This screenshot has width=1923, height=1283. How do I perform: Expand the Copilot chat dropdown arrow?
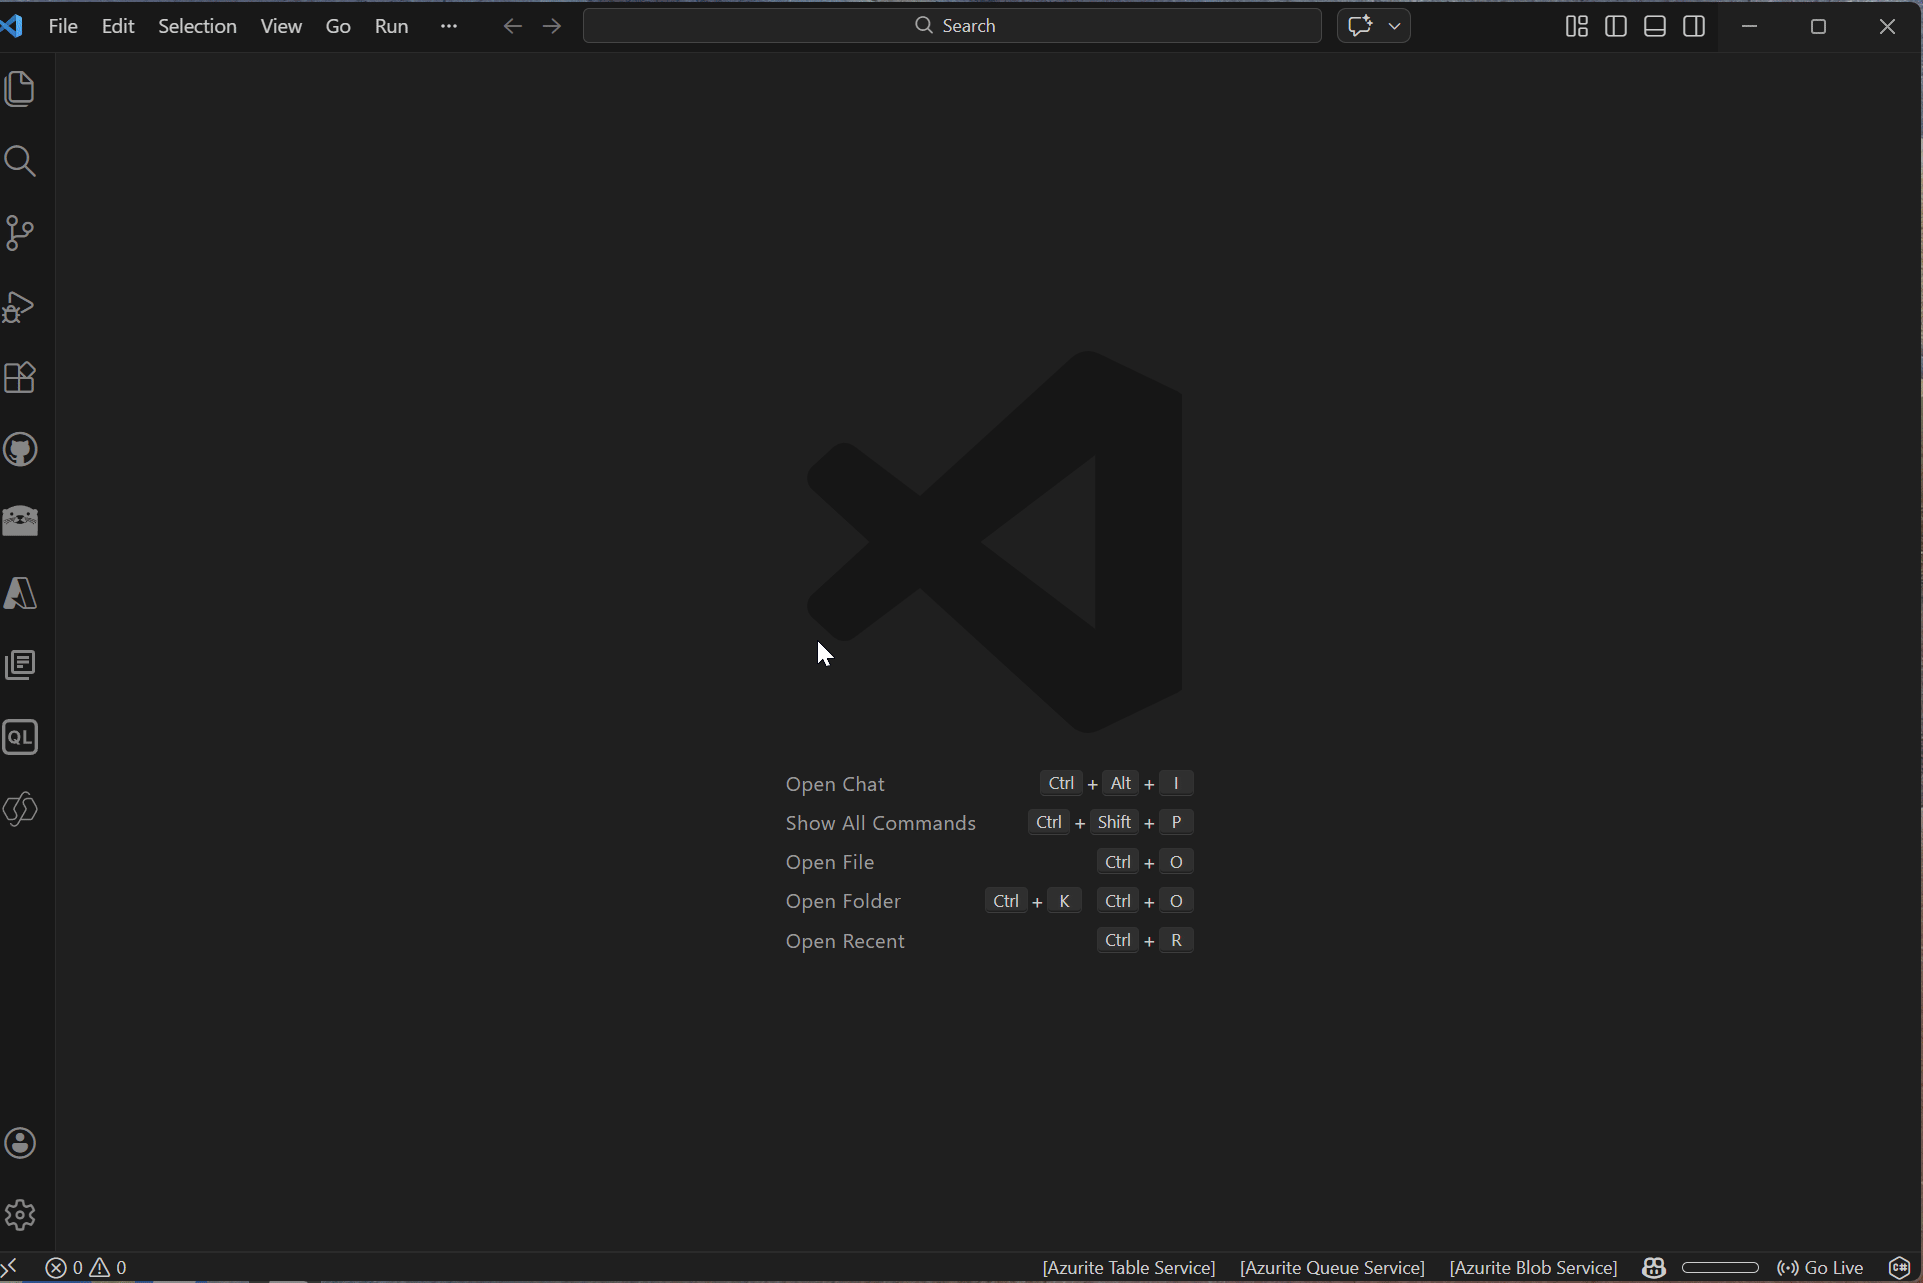click(x=1394, y=26)
